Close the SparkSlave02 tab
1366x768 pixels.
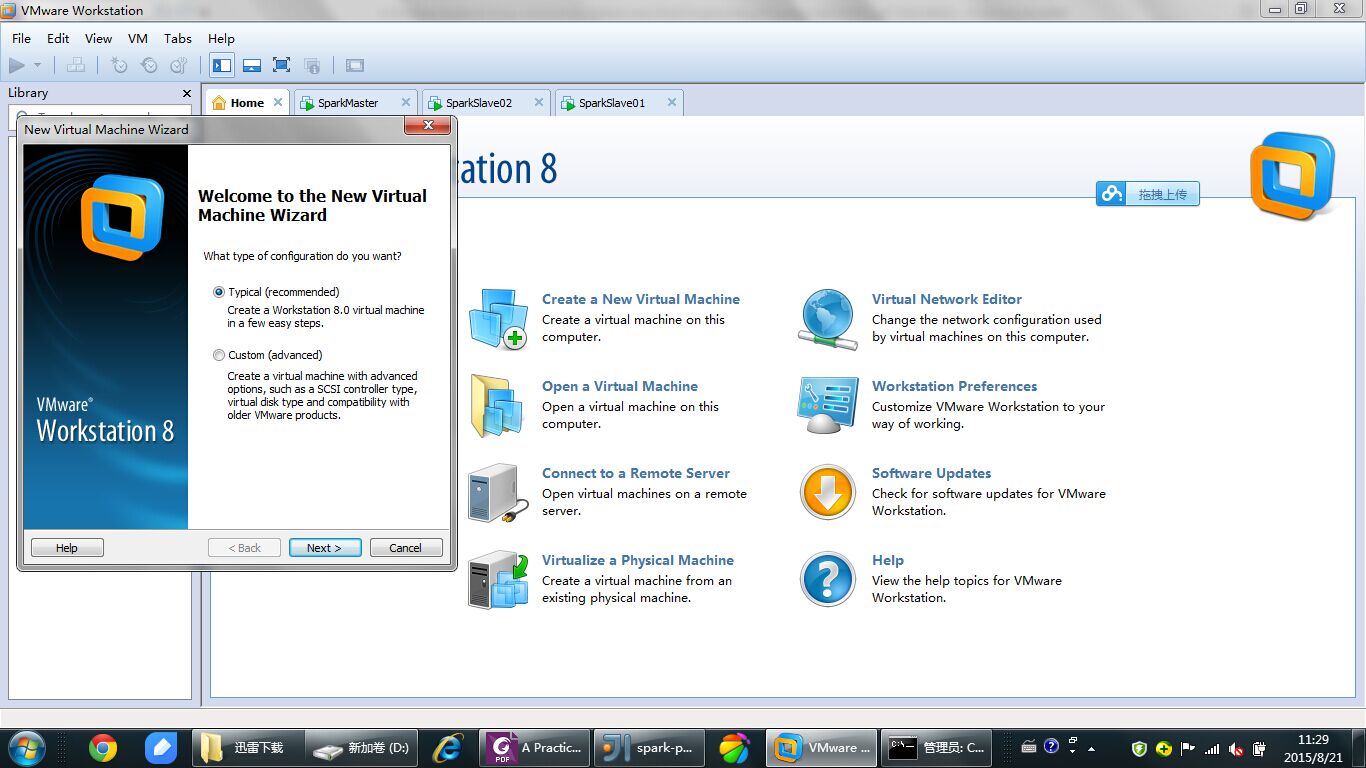(x=539, y=102)
